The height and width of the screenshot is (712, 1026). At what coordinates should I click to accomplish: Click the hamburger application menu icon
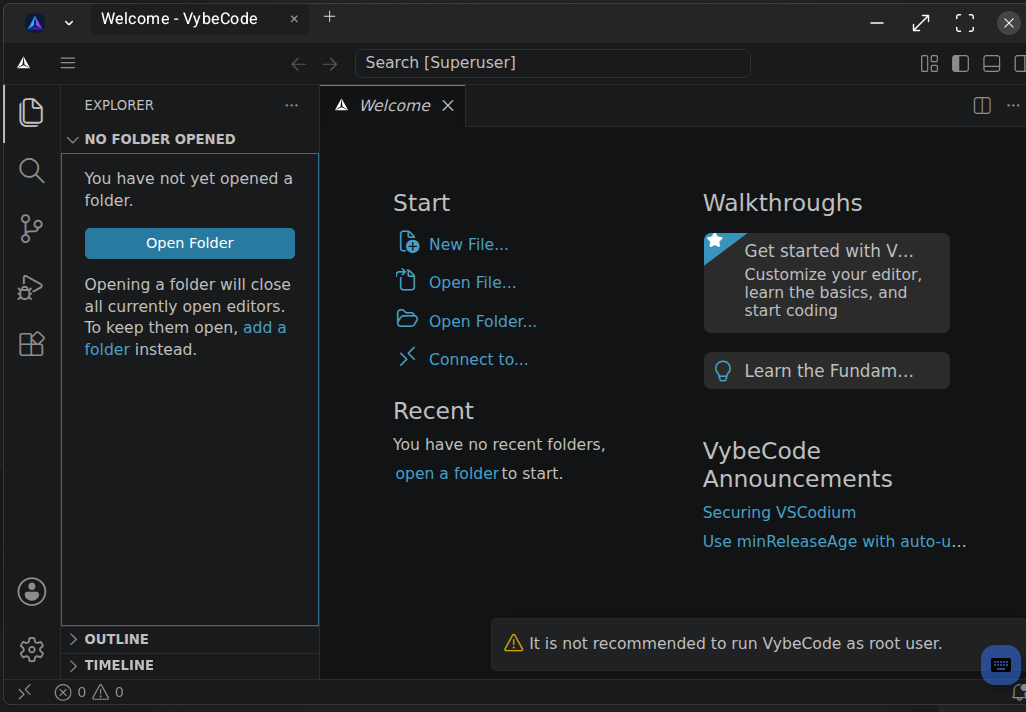(x=67, y=63)
